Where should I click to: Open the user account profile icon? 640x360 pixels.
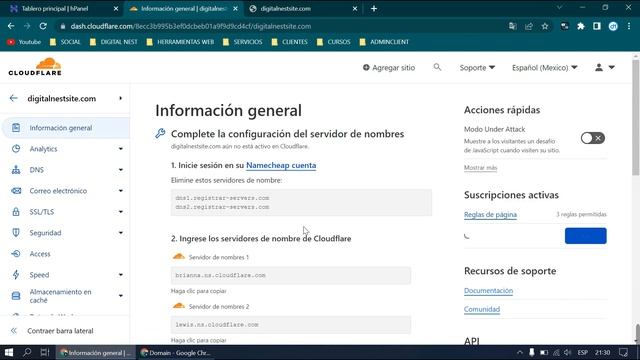[599, 67]
